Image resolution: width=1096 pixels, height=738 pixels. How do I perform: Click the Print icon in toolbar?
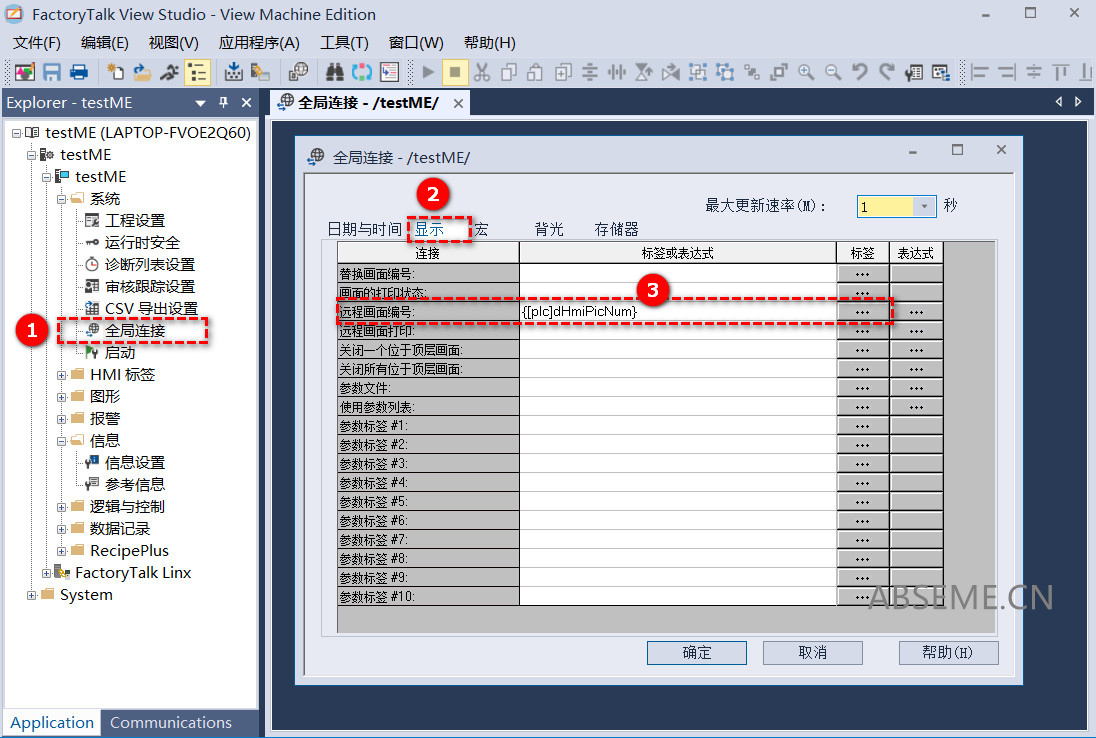click(x=78, y=72)
